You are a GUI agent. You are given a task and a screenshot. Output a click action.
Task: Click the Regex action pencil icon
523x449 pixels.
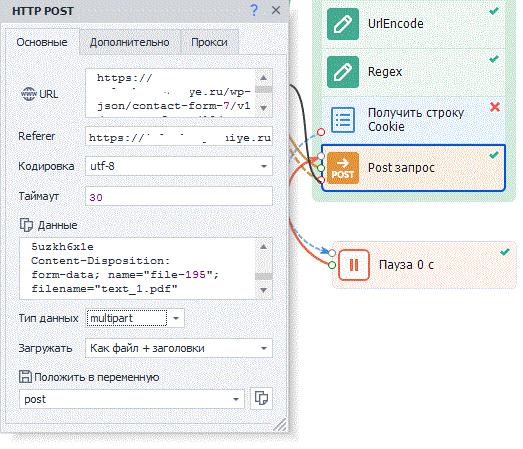point(343,72)
